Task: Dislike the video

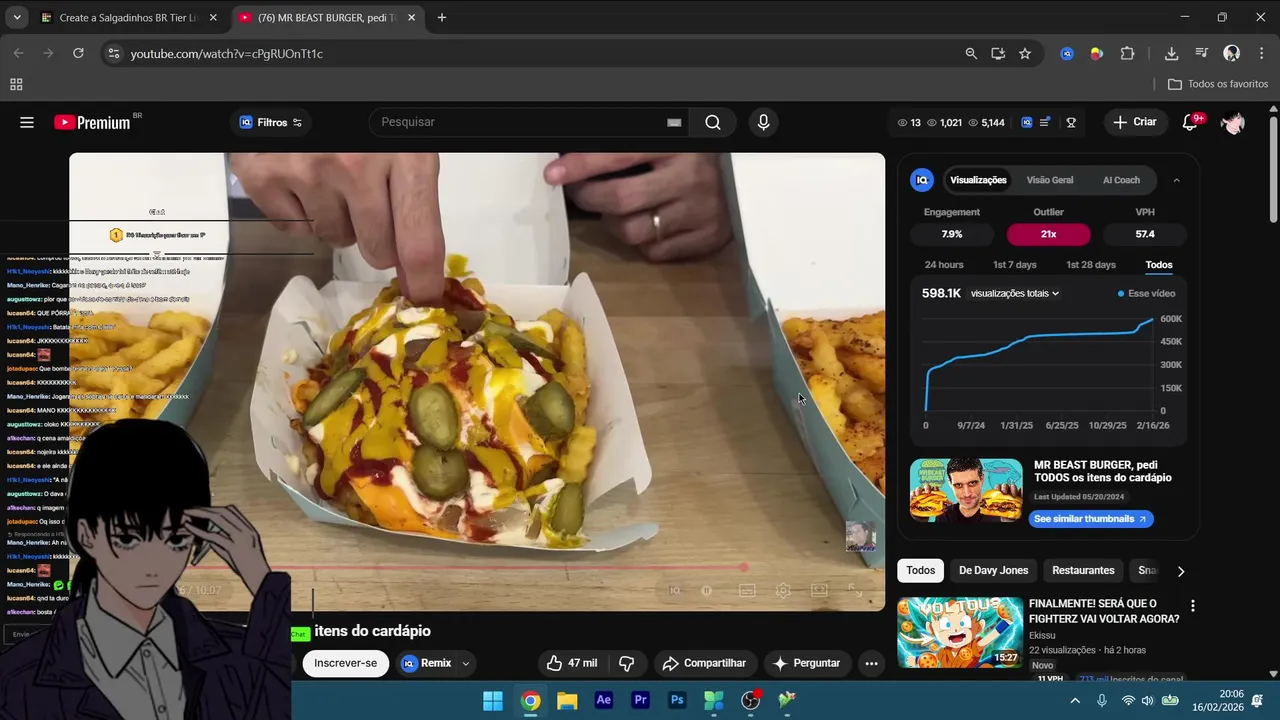Action: (x=627, y=663)
